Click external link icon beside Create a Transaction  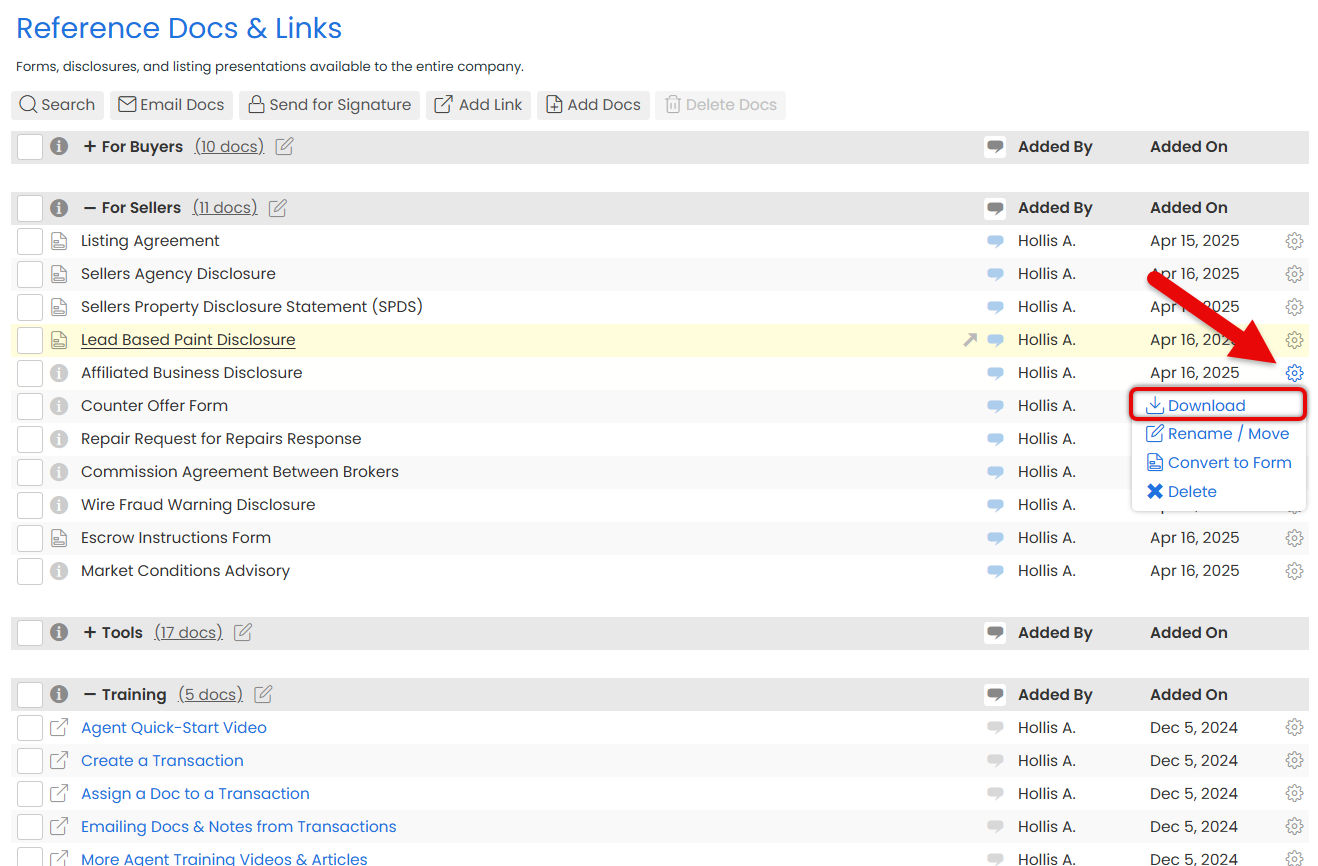point(60,761)
